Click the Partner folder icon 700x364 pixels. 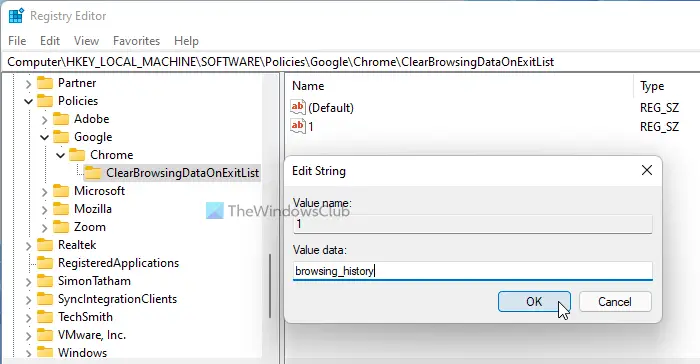[45, 83]
